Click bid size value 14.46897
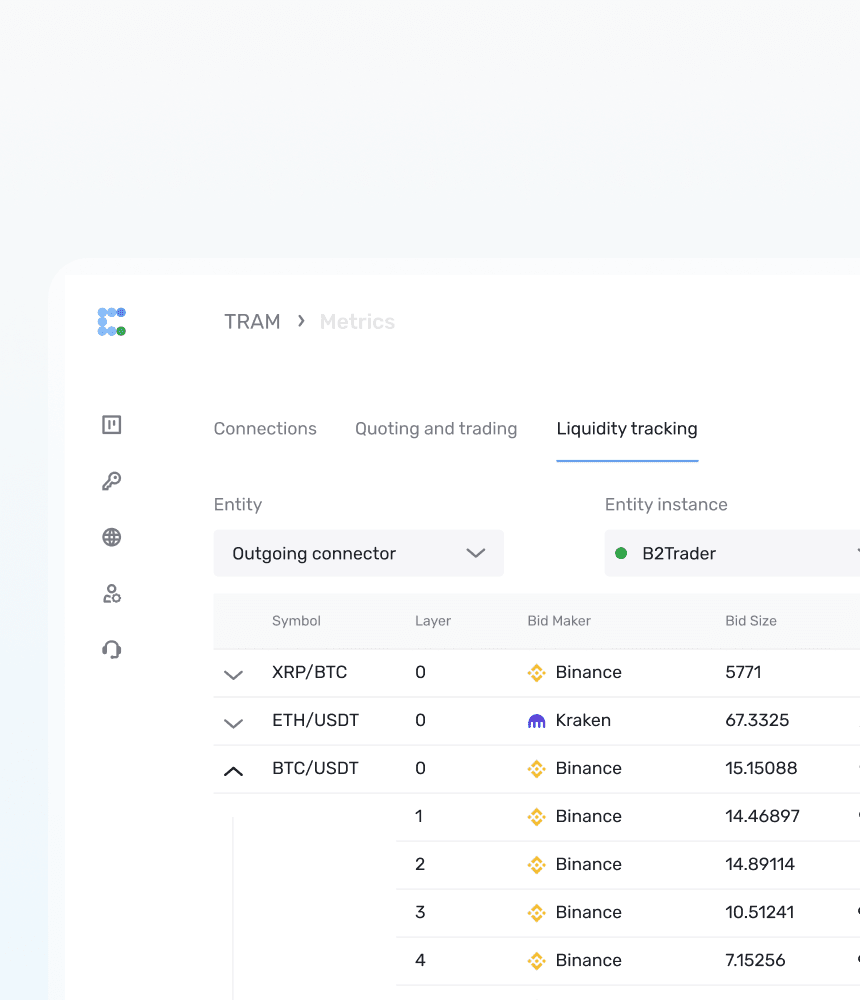This screenshot has height=1000, width=860. (762, 816)
